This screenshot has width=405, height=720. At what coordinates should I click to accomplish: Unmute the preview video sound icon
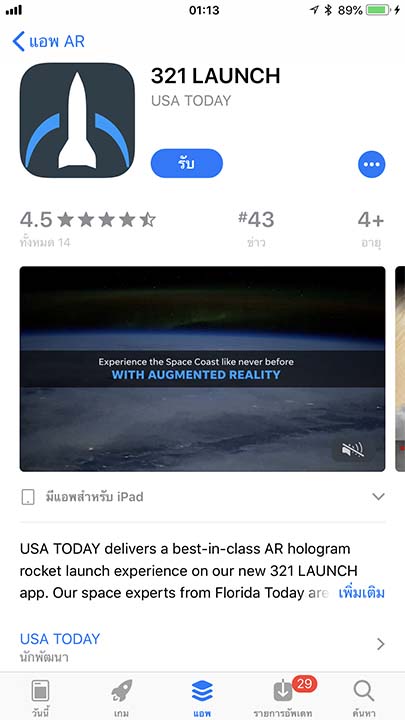coord(353,450)
